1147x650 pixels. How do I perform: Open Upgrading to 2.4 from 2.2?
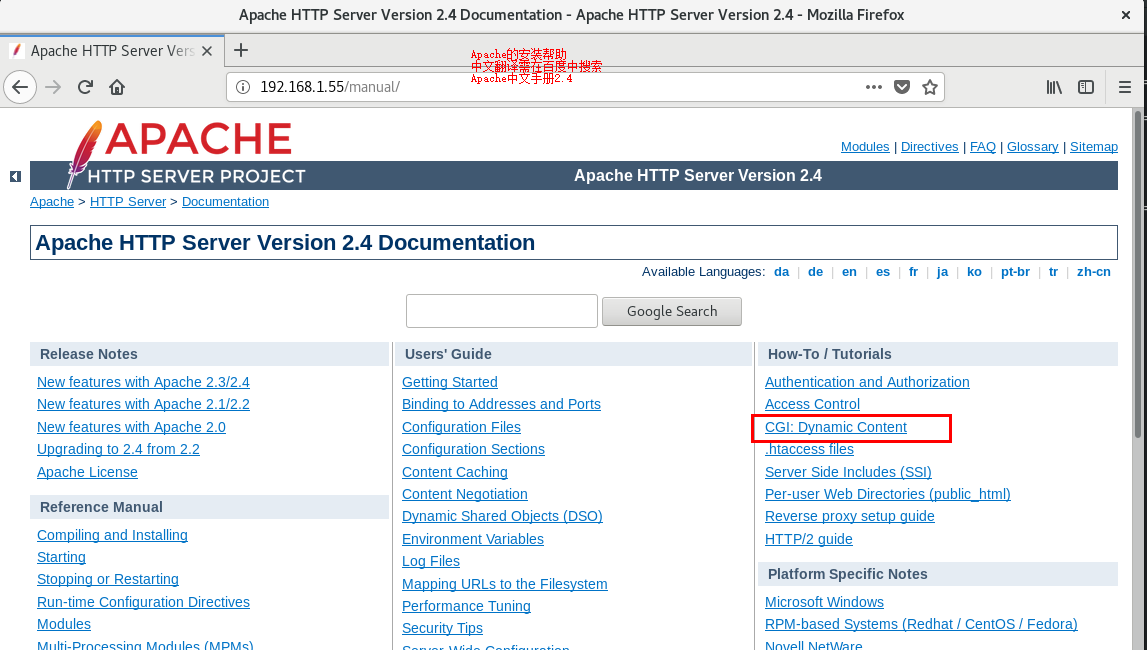click(118, 449)
